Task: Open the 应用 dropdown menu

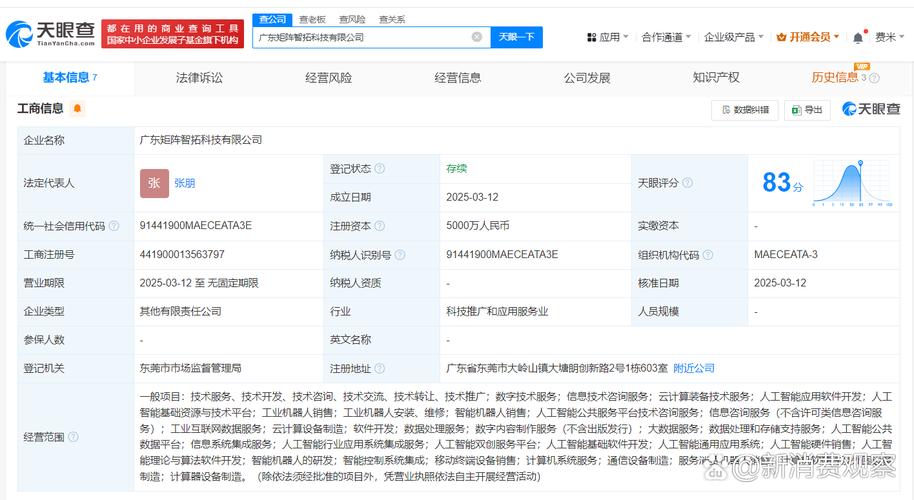Action: (x=608, y=37)
